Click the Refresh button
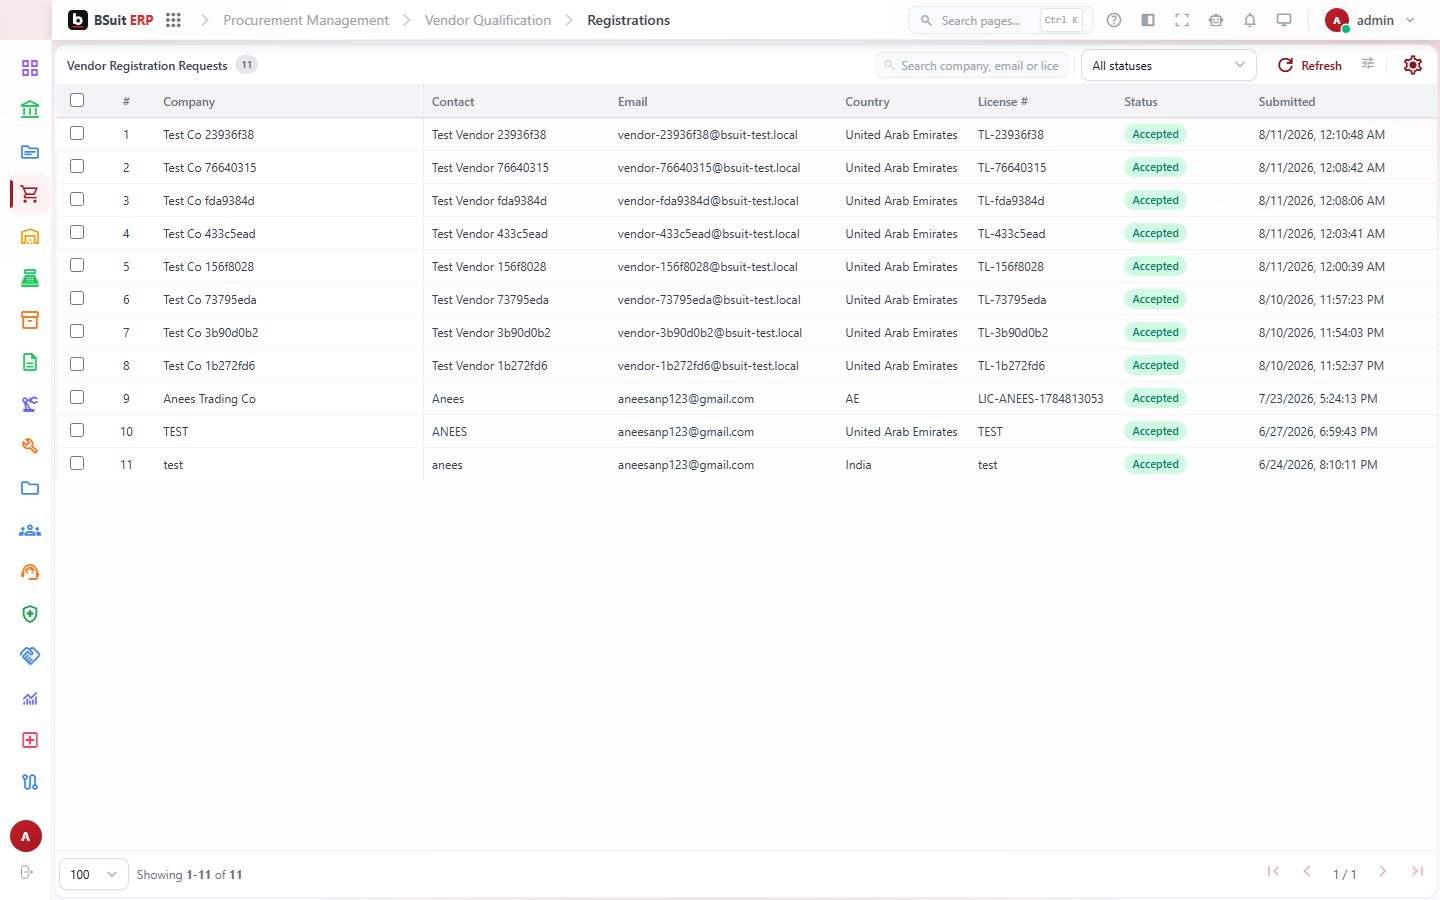1440x900 pixels. [1310, 65]
